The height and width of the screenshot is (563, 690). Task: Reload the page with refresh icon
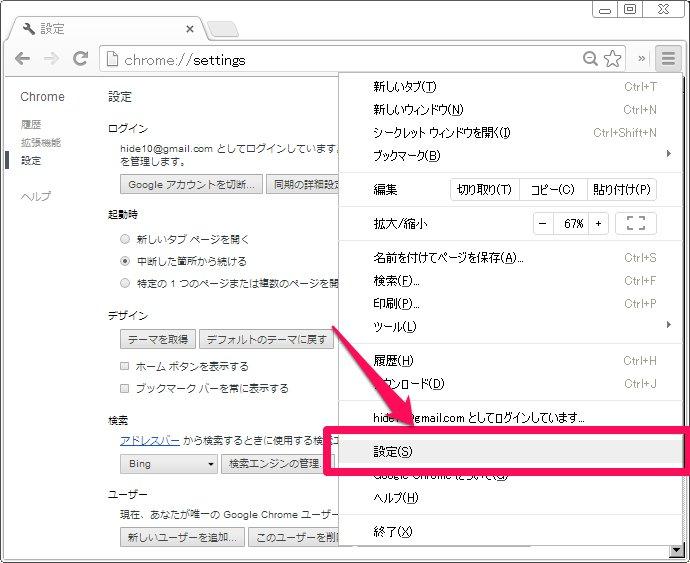click(80, 60)
